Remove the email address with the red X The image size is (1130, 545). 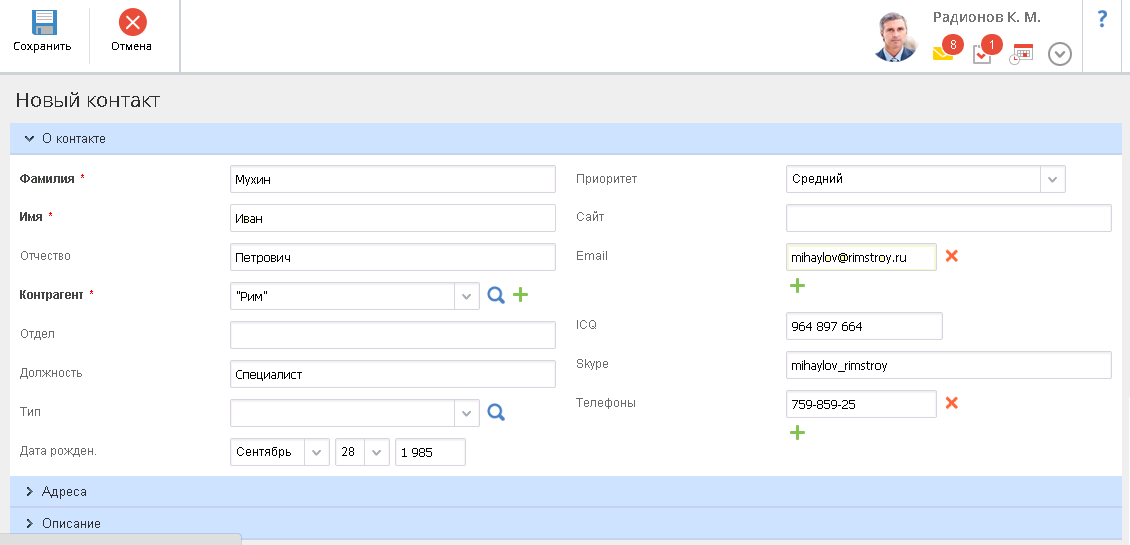[x=952, y=256]
